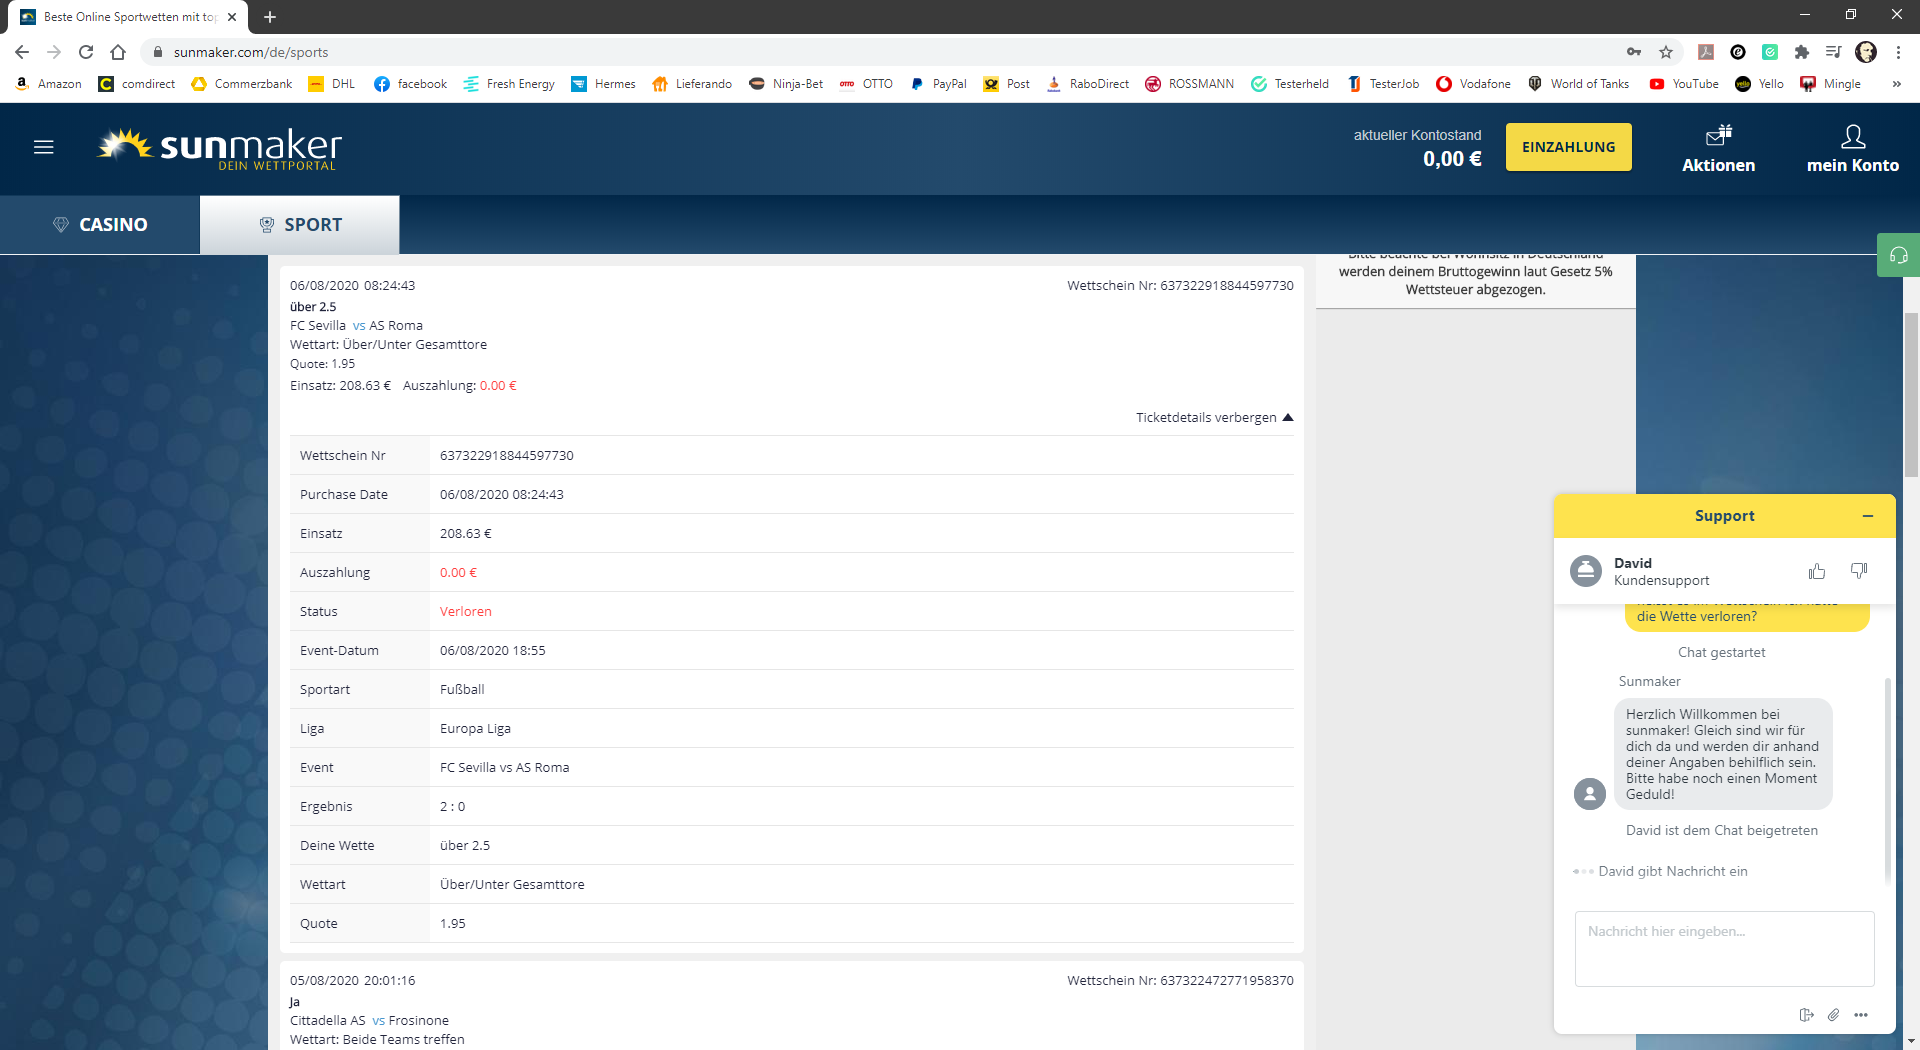Give David a thumbs up rating

tap(1817, 571)
